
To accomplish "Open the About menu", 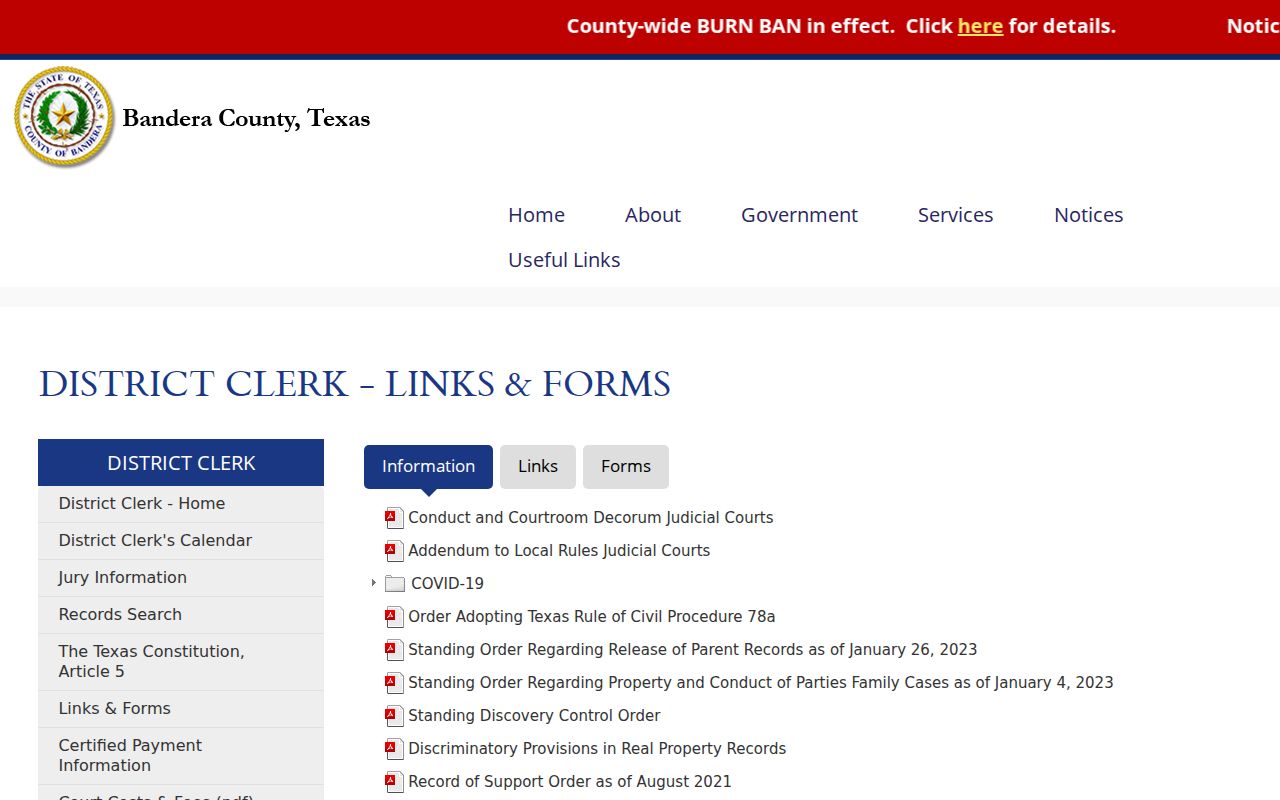I will coord(653,215).
